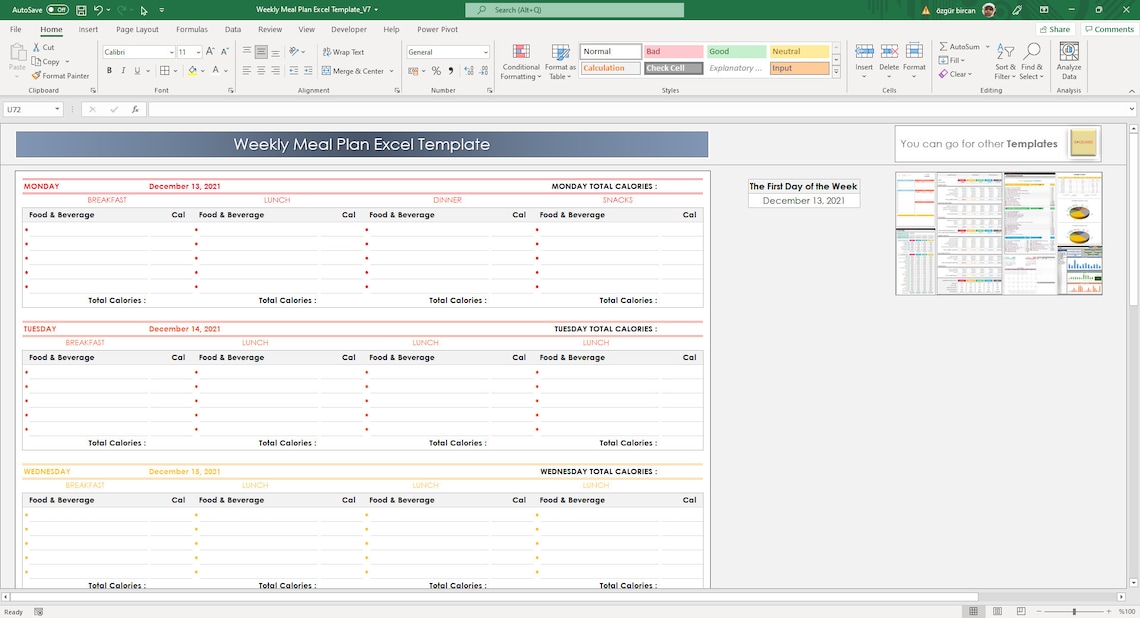
Task: Toggle bold formatting
Action: [x=109, y=70]
